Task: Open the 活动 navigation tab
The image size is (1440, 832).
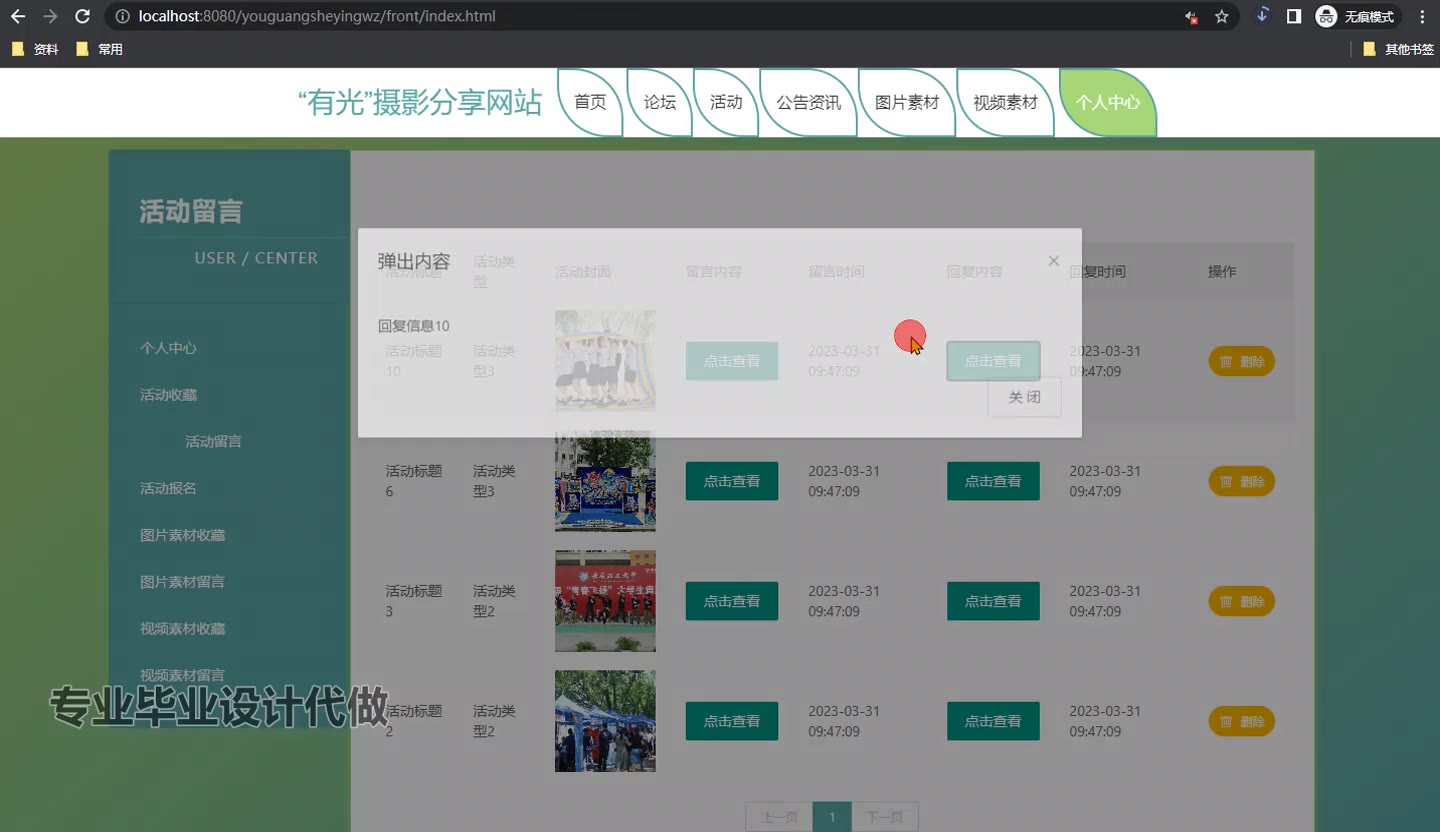Action: (x=726, y=102)
